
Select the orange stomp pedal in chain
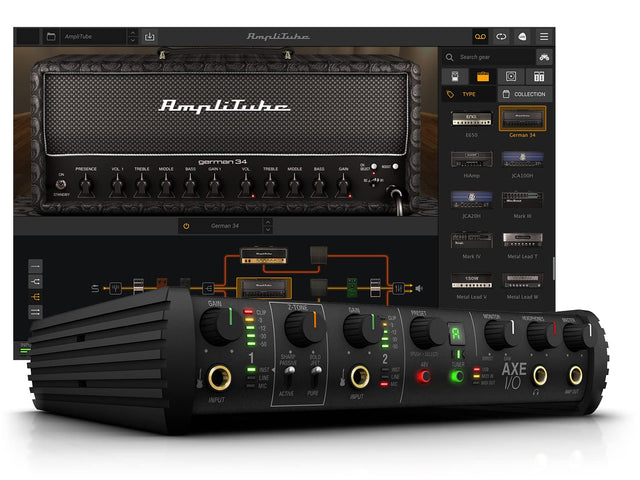point(162,282)
